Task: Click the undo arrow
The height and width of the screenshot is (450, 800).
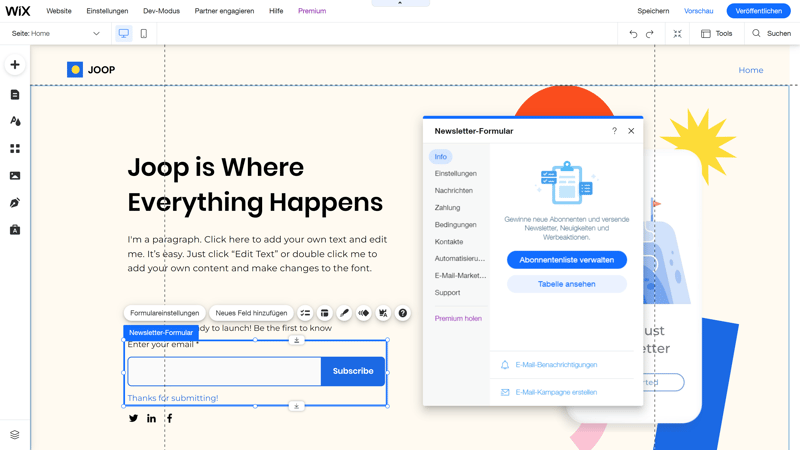Action: click(x=633, y=34)
